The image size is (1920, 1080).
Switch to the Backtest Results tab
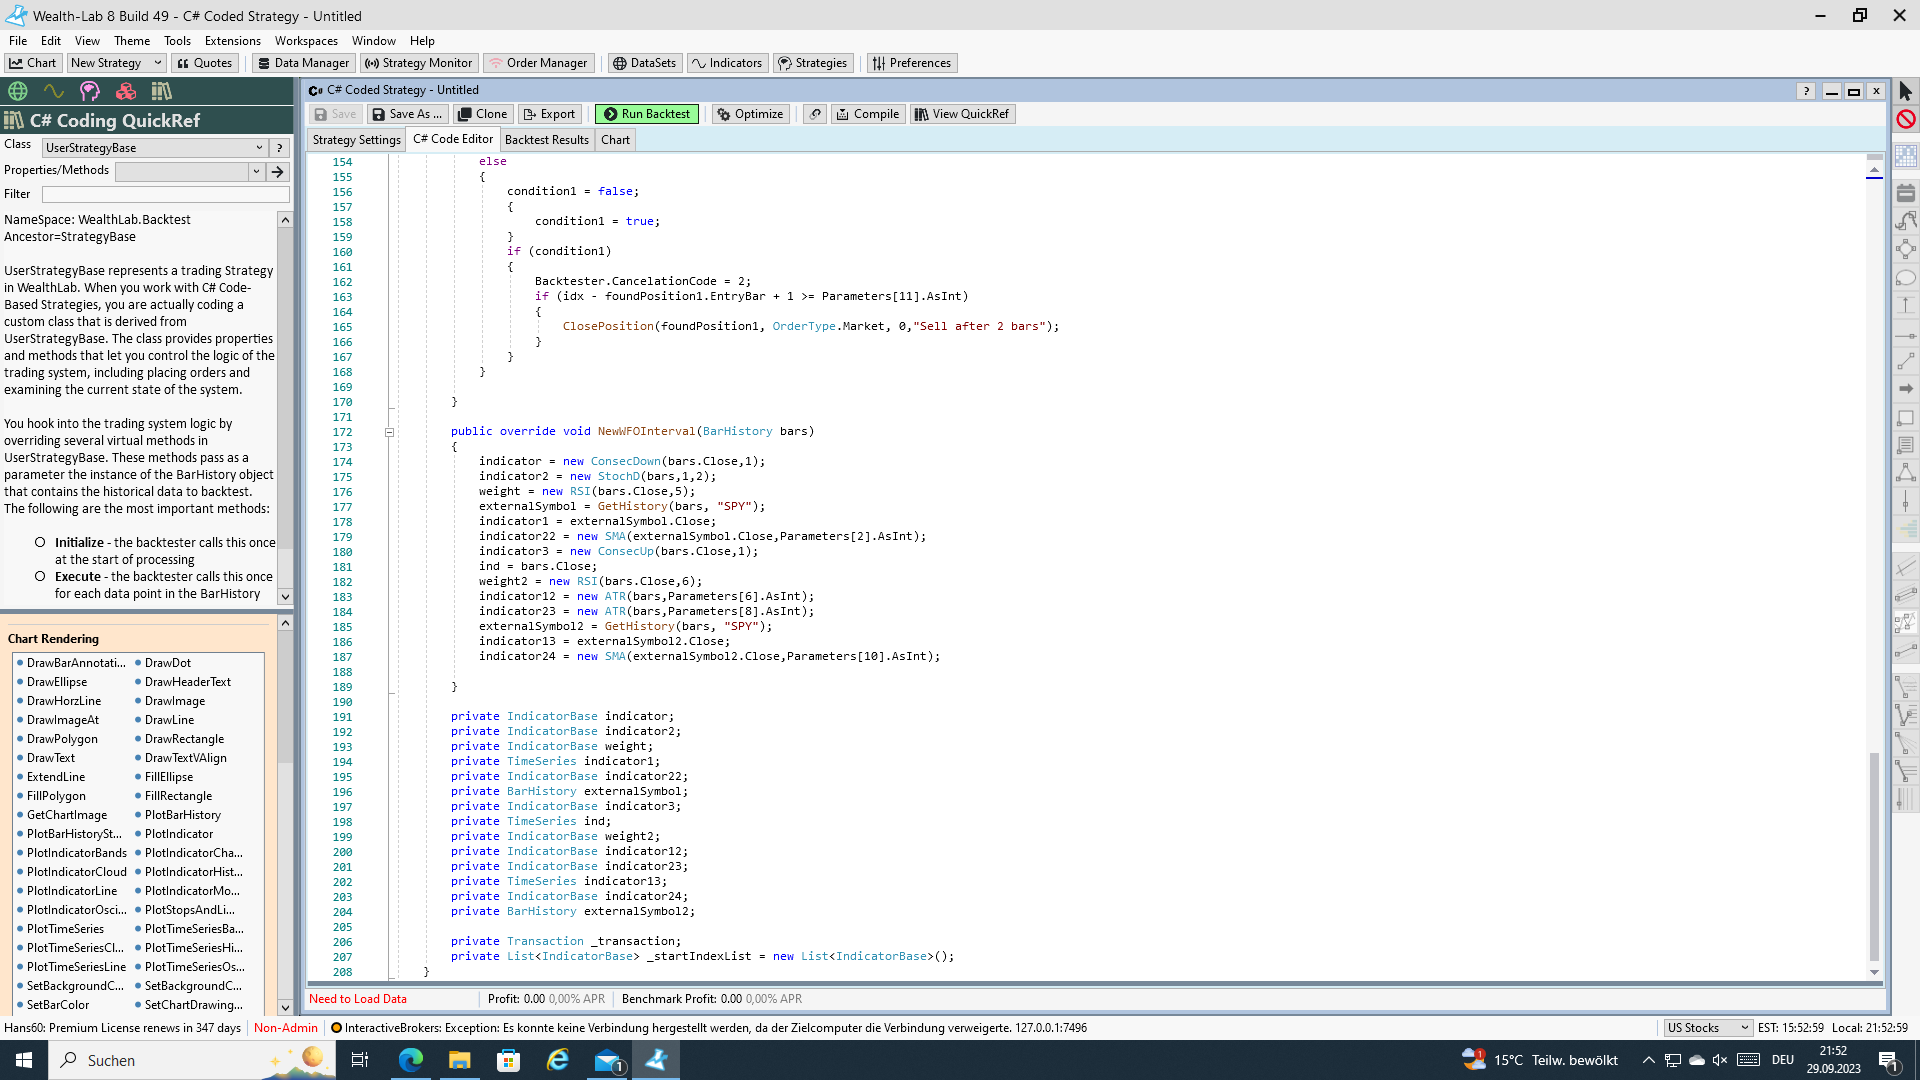click(x=546, y=140)
